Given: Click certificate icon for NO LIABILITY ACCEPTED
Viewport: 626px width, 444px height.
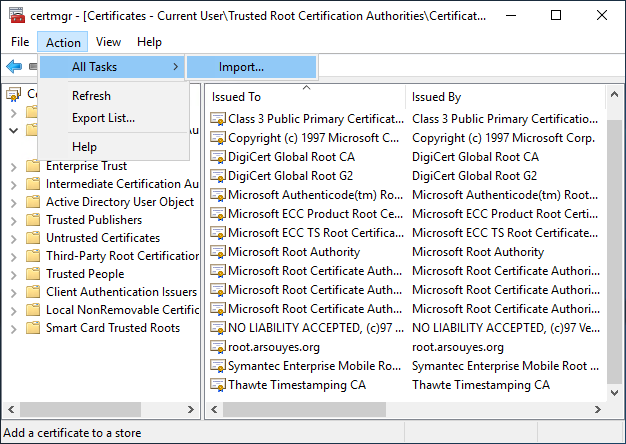Looking at the screenshot, I should (218, 328).
